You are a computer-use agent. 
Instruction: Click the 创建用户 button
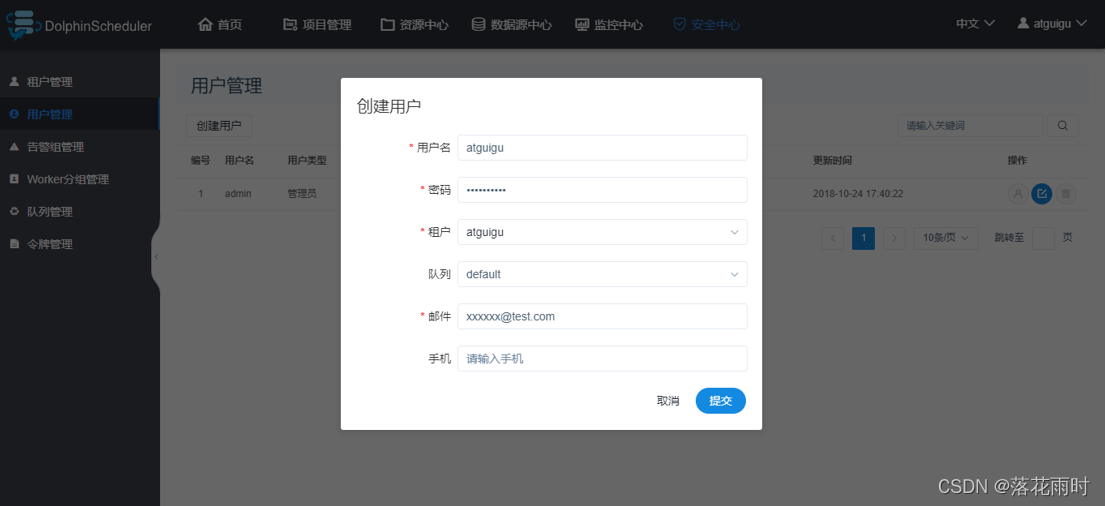pos(219,126)
